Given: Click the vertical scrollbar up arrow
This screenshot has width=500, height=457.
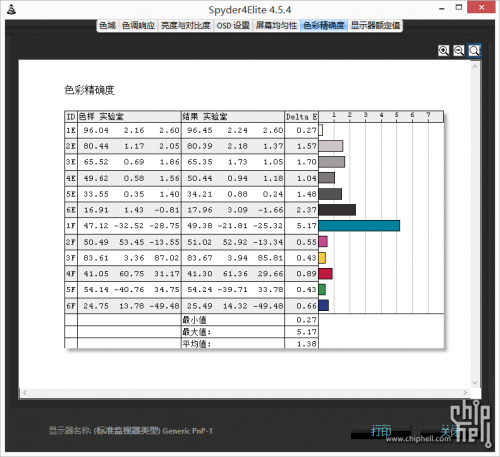Looking at the screenshot, I should tap(475, 67).
